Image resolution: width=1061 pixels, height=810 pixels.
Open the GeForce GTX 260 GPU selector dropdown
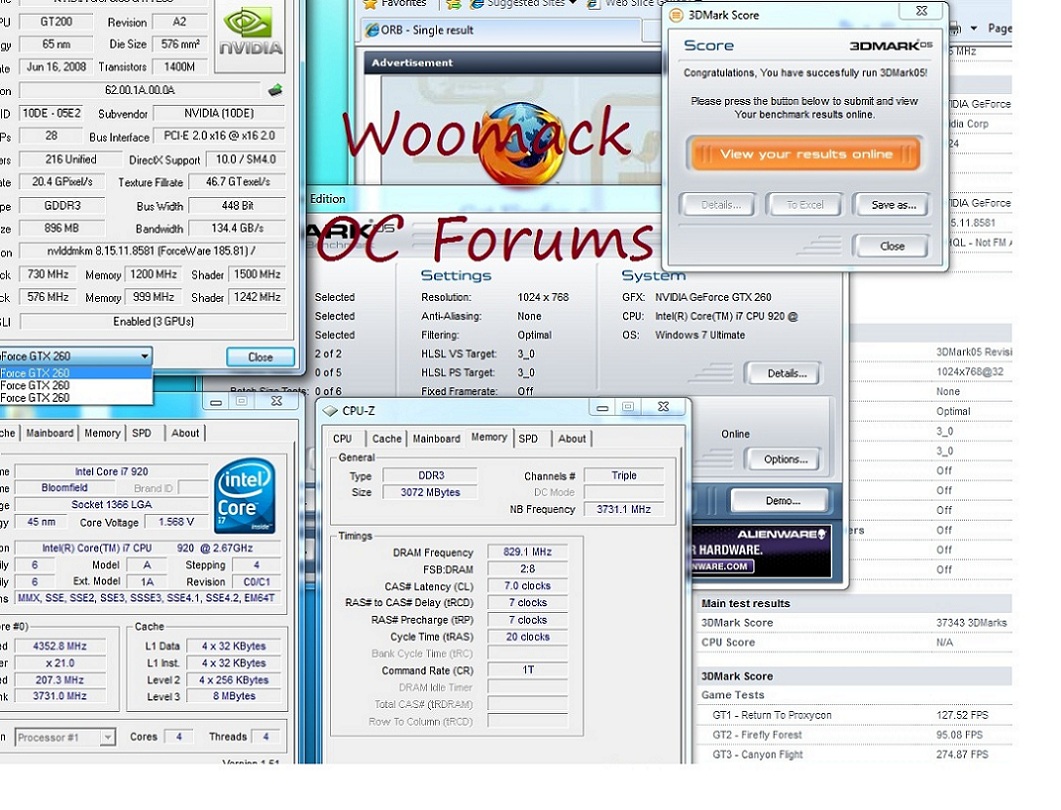(x=144, y=356)
